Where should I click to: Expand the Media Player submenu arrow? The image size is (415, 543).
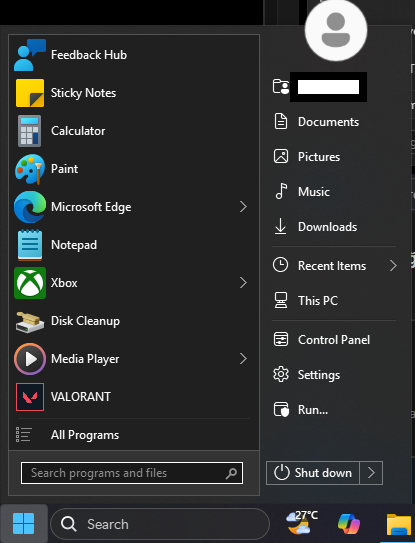243,359
